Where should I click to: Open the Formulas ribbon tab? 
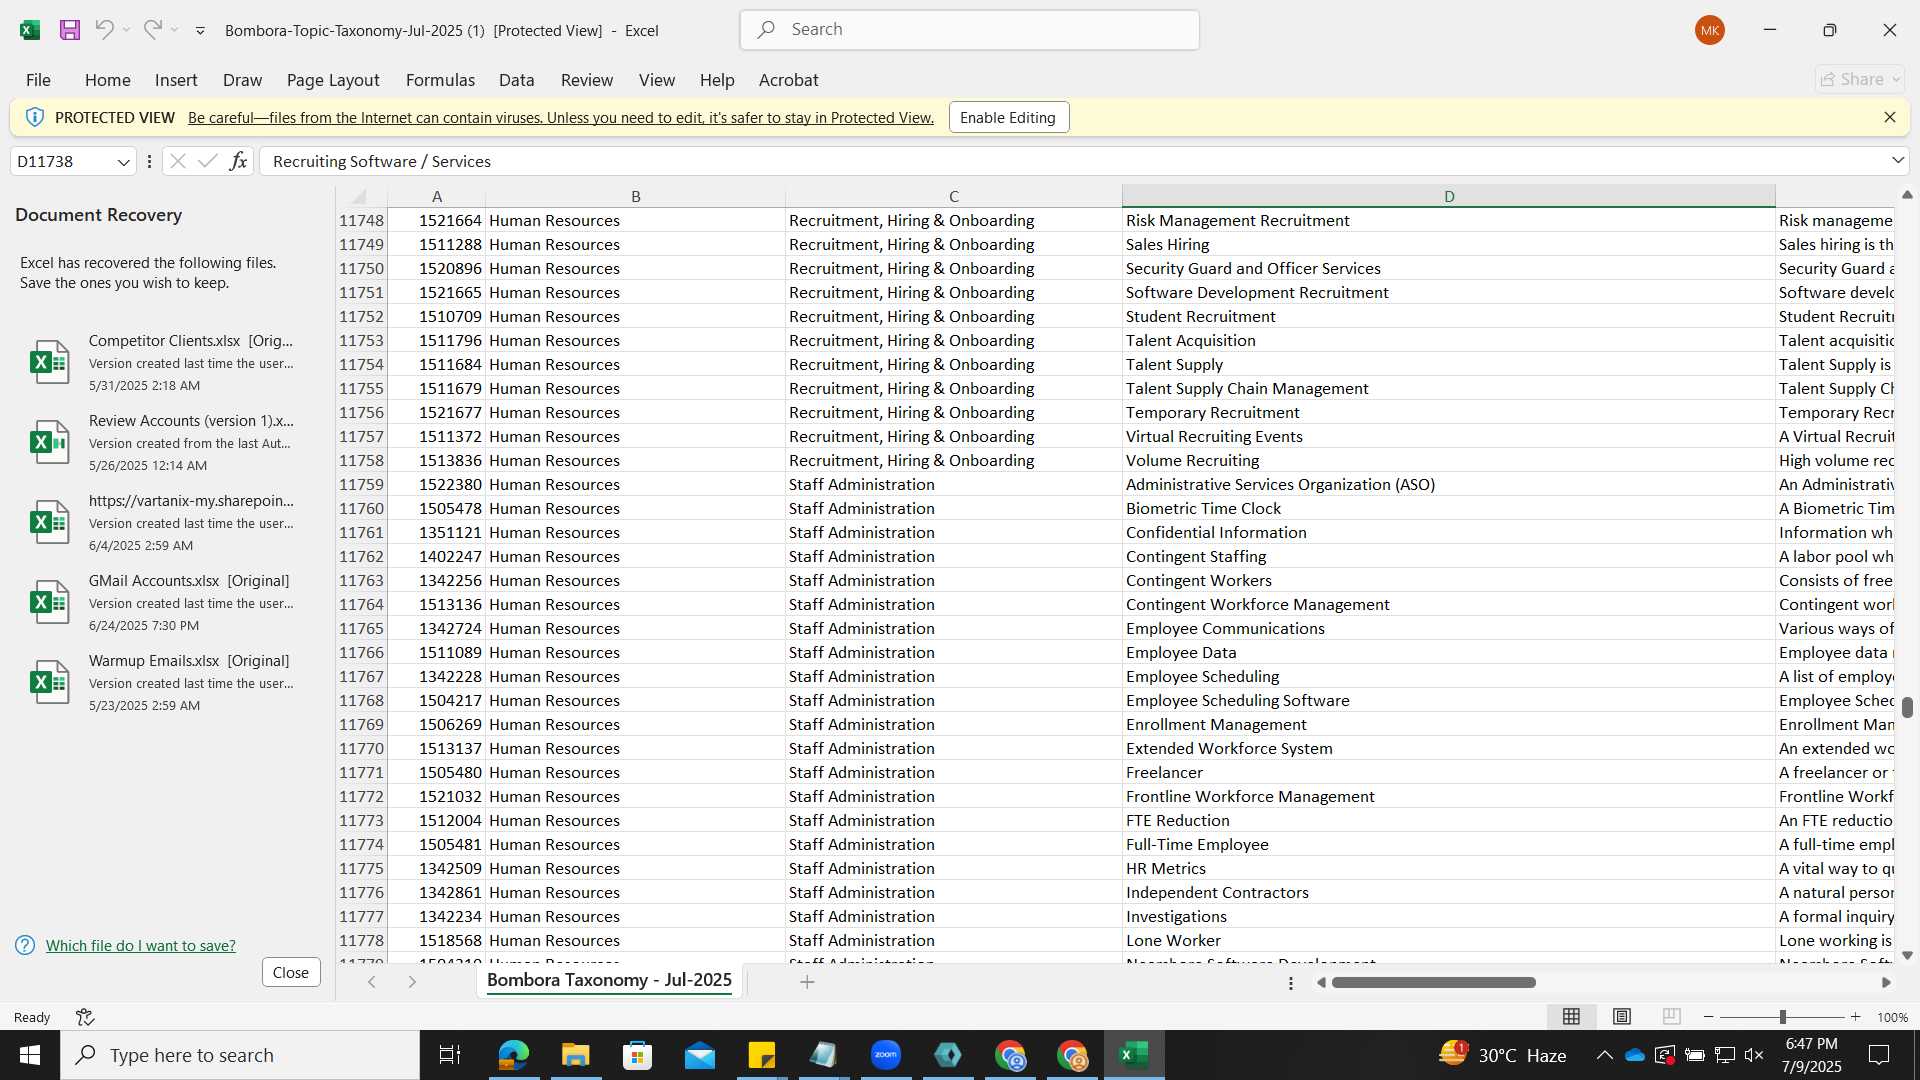pos(440,80)
